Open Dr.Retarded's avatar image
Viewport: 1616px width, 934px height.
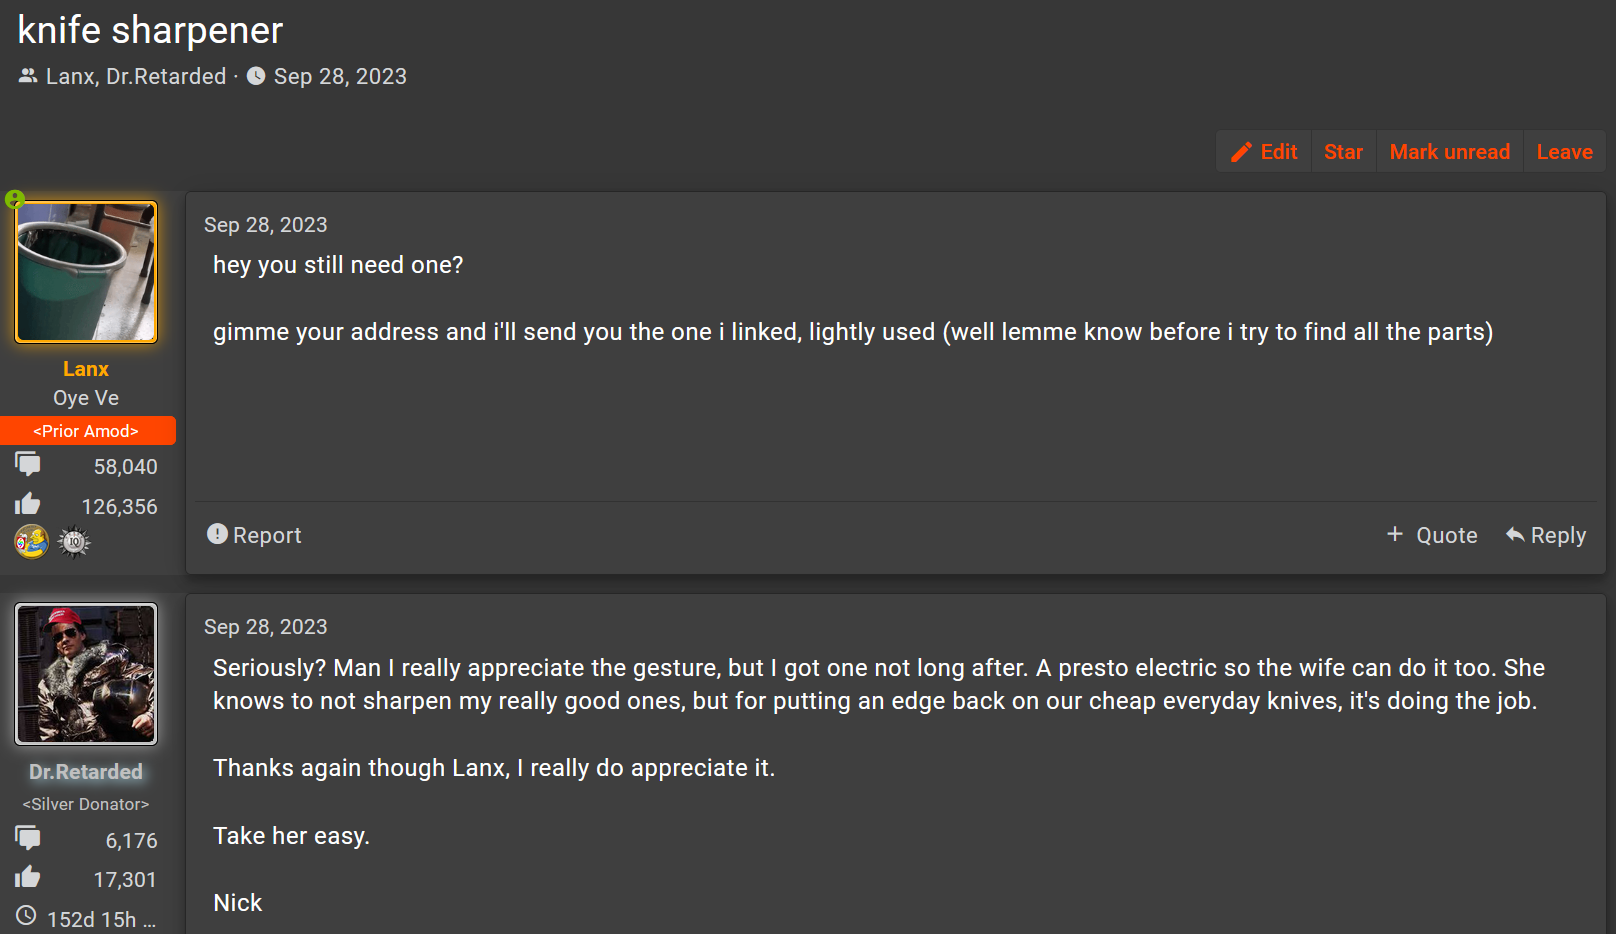pos(86,674)
